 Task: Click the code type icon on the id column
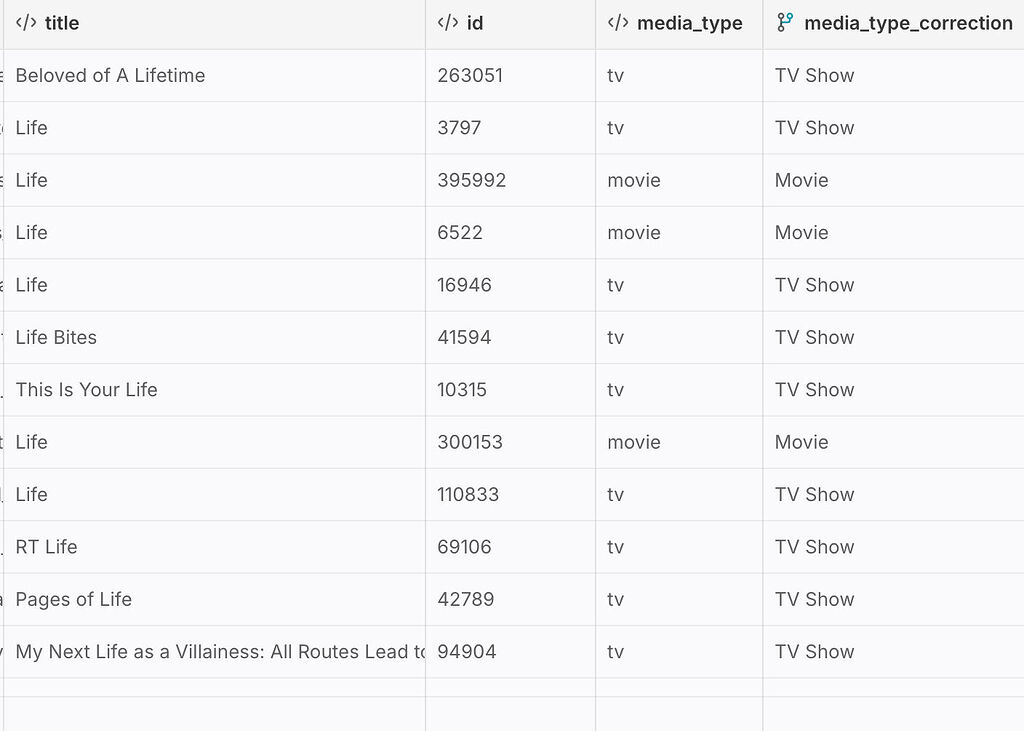tap(449, 22)
